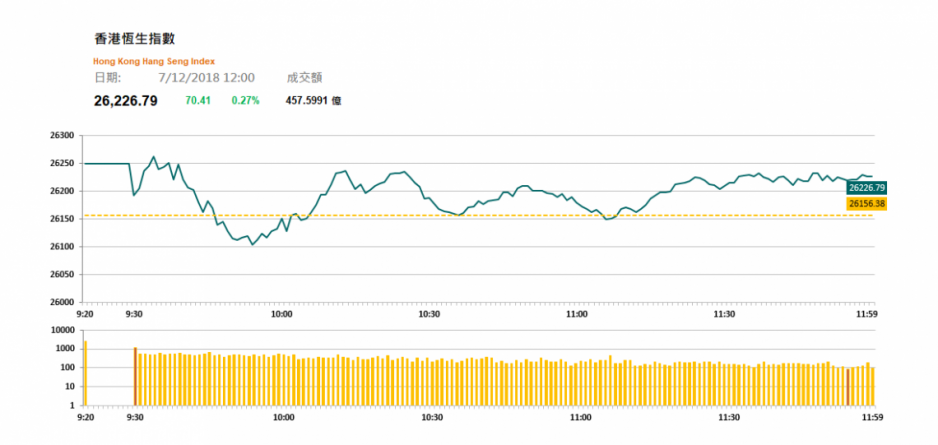The width and height of the screenshot is (938, 445).
Task: Click the 成交額 turnover label
Action: click(x=304, y=78)
